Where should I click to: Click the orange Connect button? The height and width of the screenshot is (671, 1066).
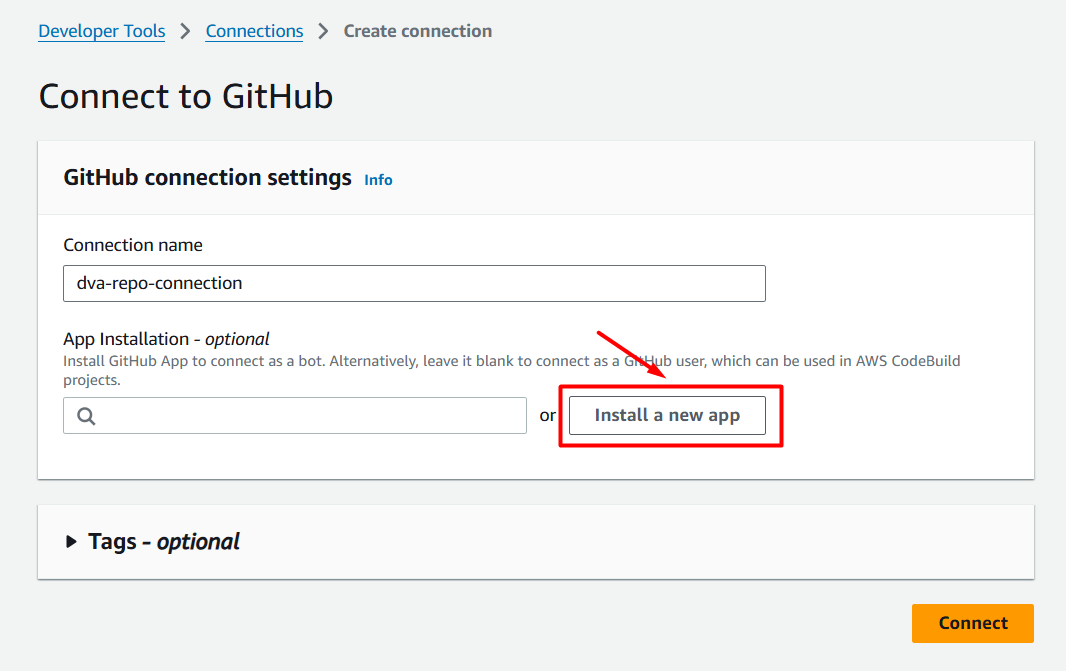972,623
